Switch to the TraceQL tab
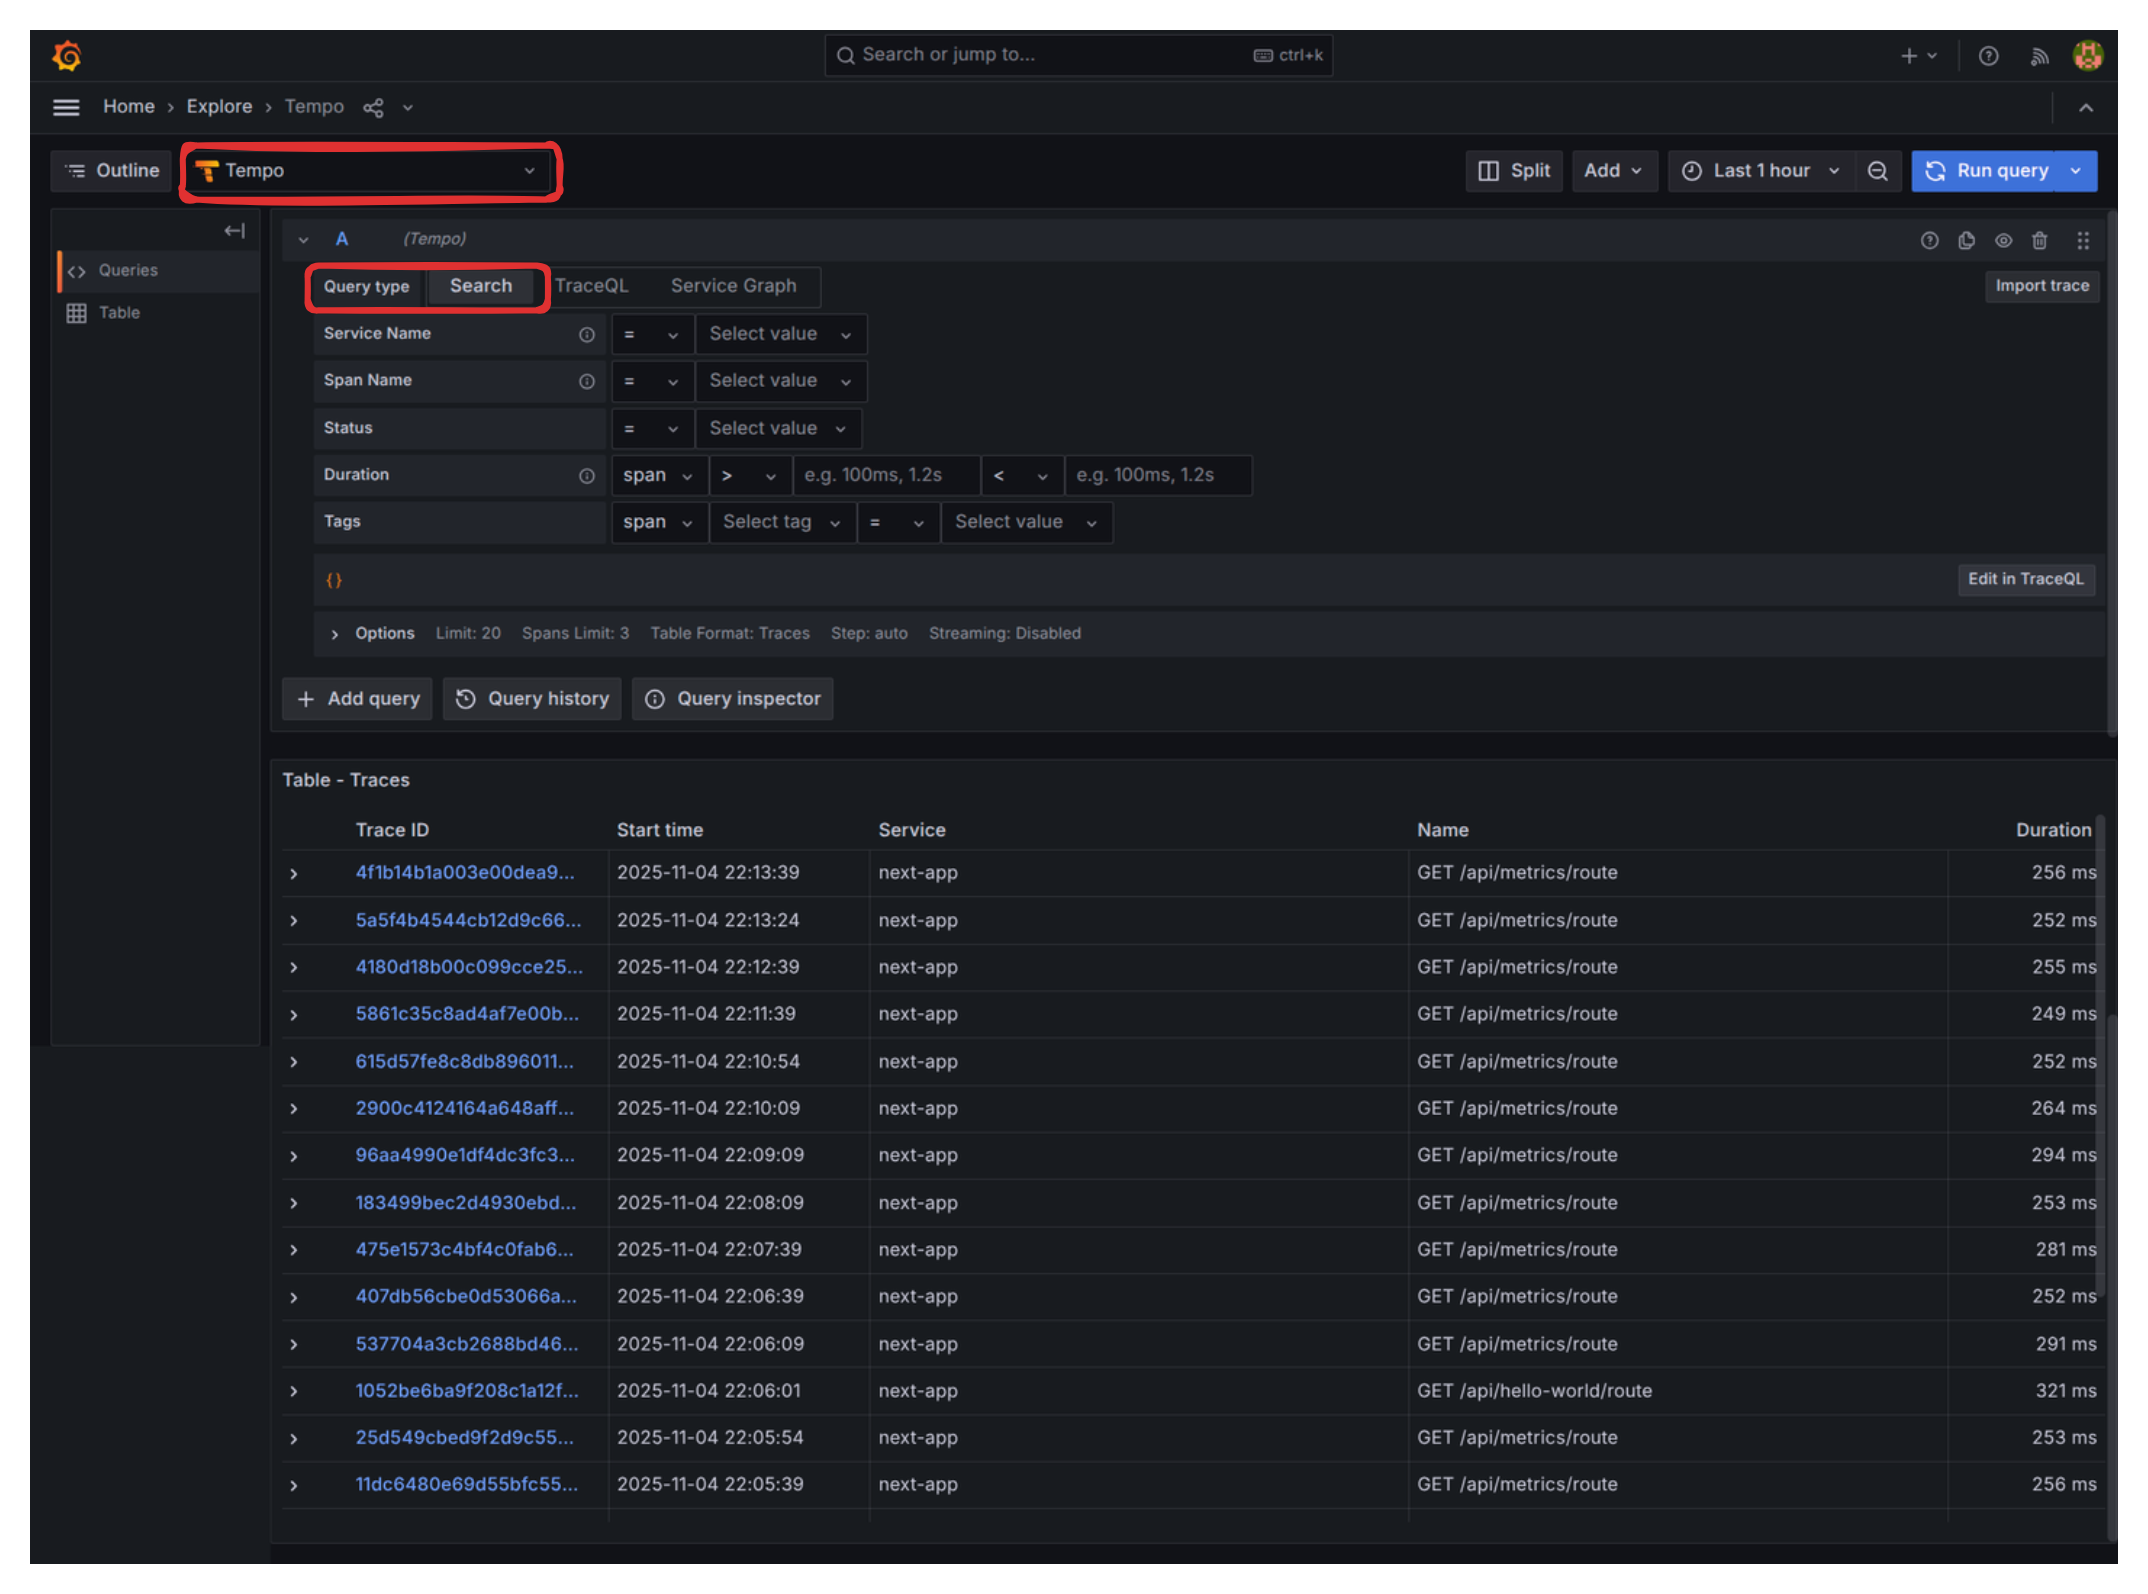Image resolution: width=2148 pixels, height=1594 pixels. click(x=591, y=286)
